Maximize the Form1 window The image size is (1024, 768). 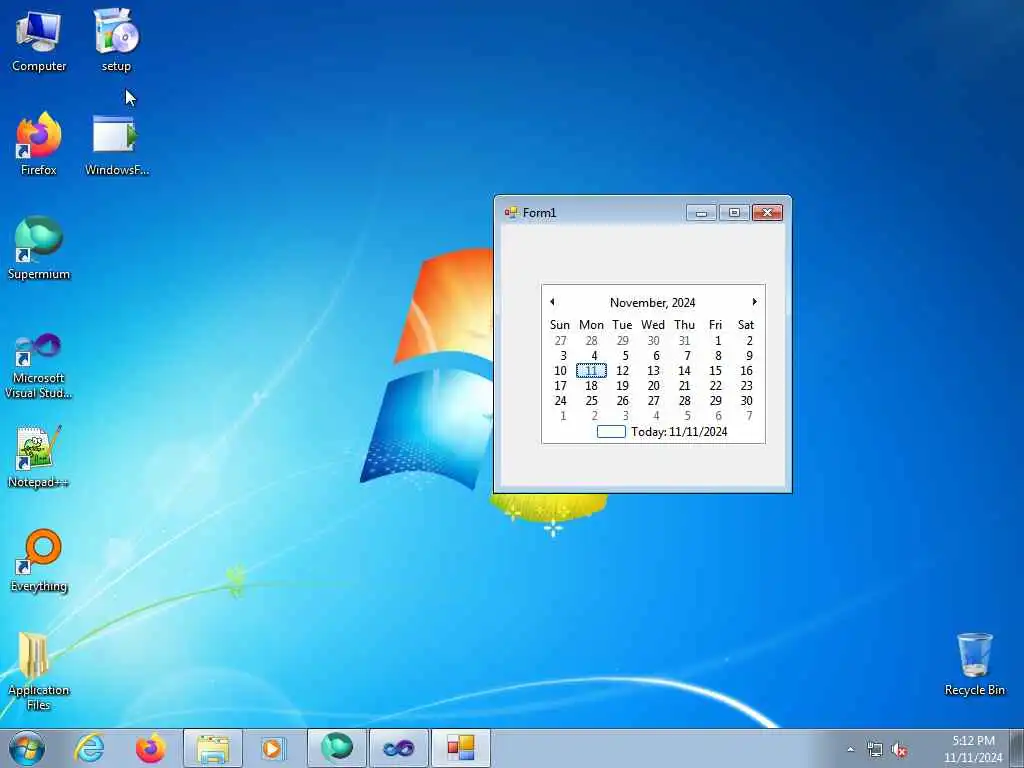tap(734, 213)
